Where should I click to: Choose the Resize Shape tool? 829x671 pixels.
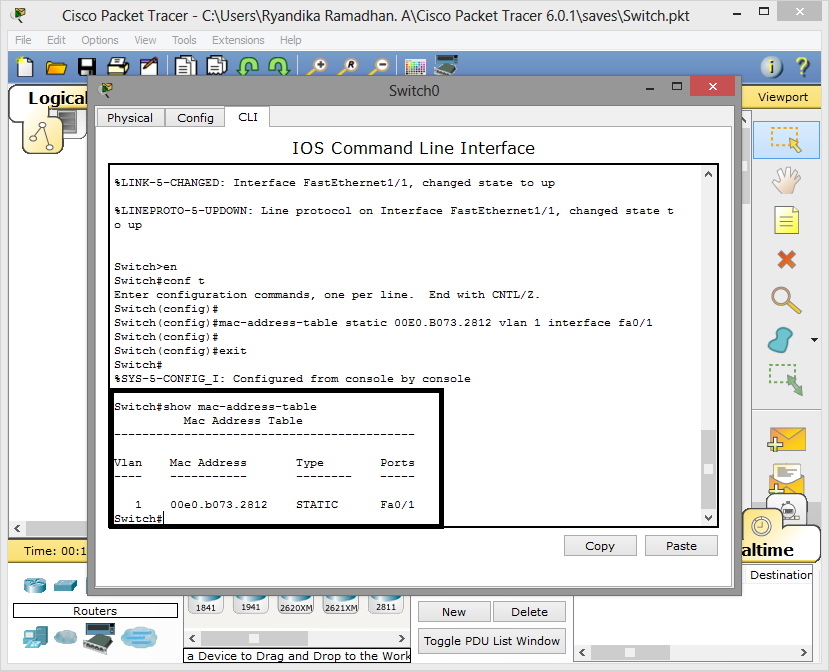pyautogui.click(x=786, y=379)
